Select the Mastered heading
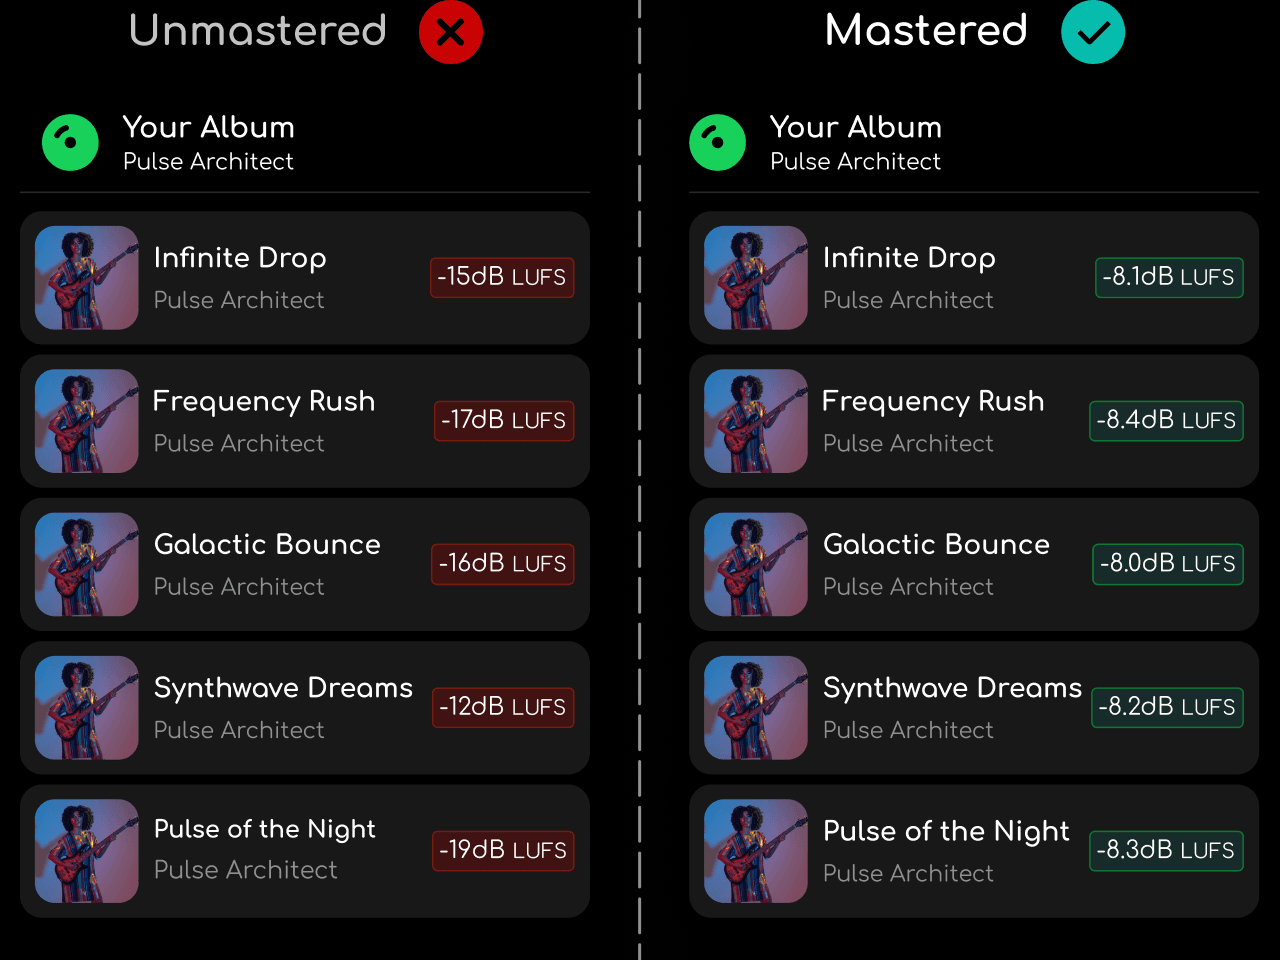 [926, 30]
